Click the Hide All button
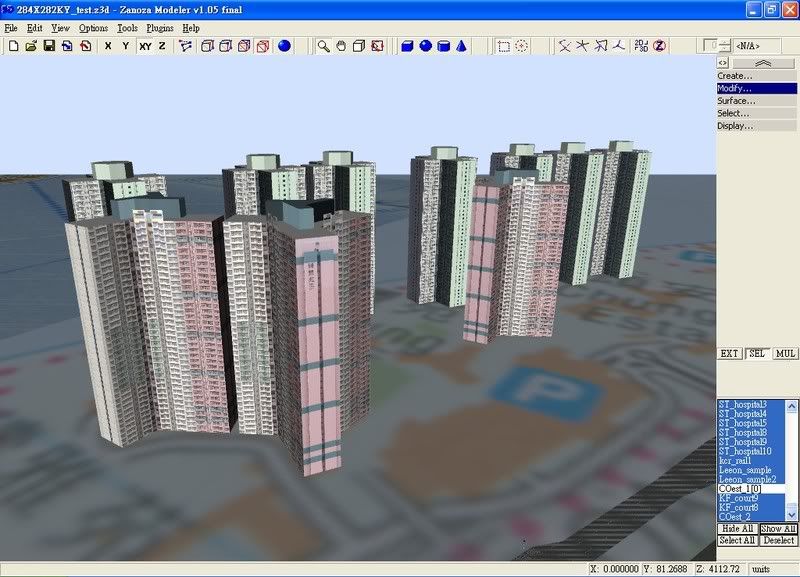The height and width of the screenshot is (577, 800). coord(737,529)
